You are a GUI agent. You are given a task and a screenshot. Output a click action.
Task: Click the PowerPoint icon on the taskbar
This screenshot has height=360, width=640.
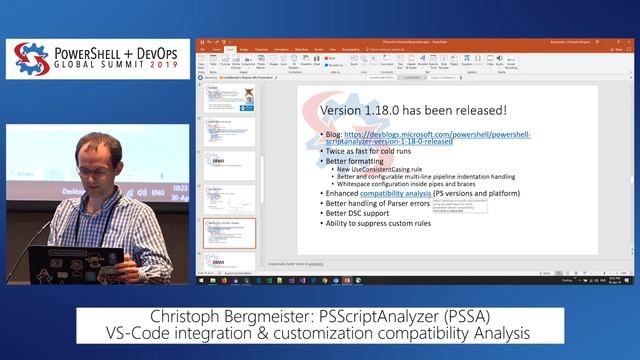coord(347,280)
